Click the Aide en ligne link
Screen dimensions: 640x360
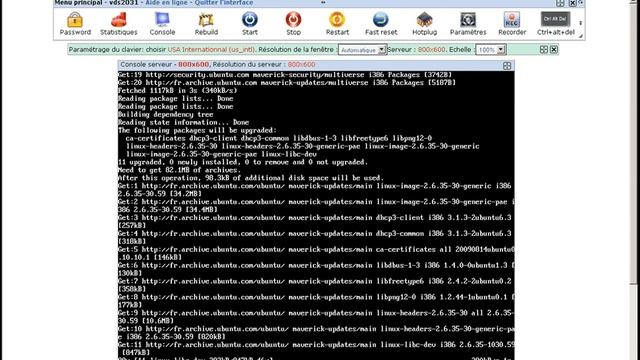167,3
